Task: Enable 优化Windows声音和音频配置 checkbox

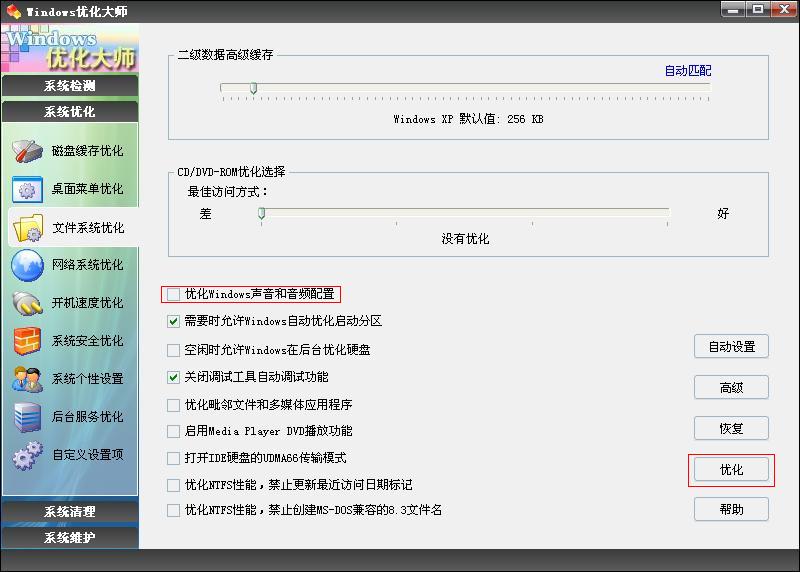Action: [173, 294]
